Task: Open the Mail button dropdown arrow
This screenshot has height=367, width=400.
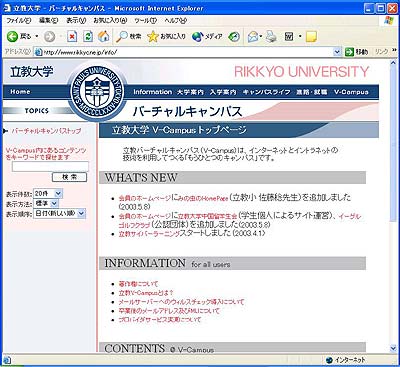Action: [x=261, y=36]
